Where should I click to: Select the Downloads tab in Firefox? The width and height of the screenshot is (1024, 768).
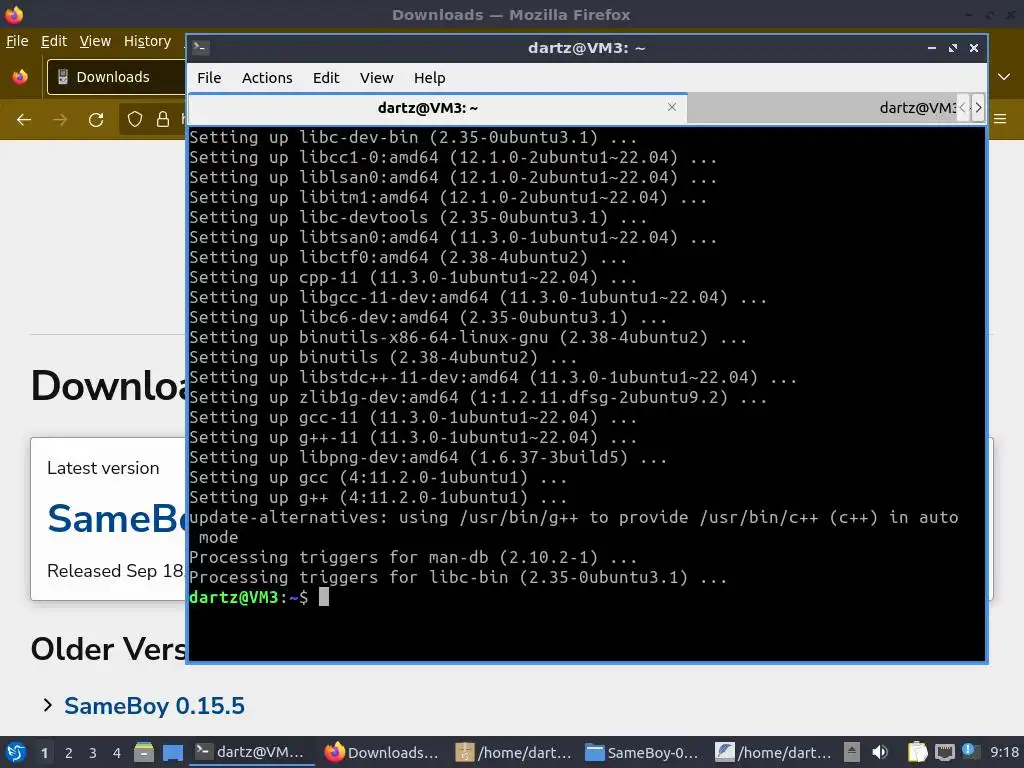coord(116,77)
